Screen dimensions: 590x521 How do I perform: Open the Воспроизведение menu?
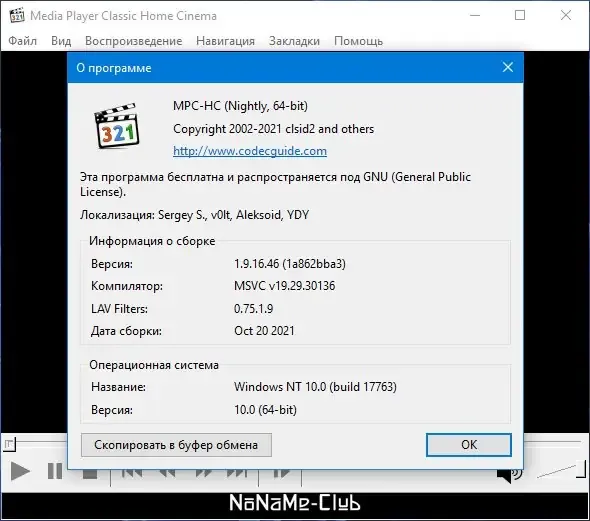134,41
